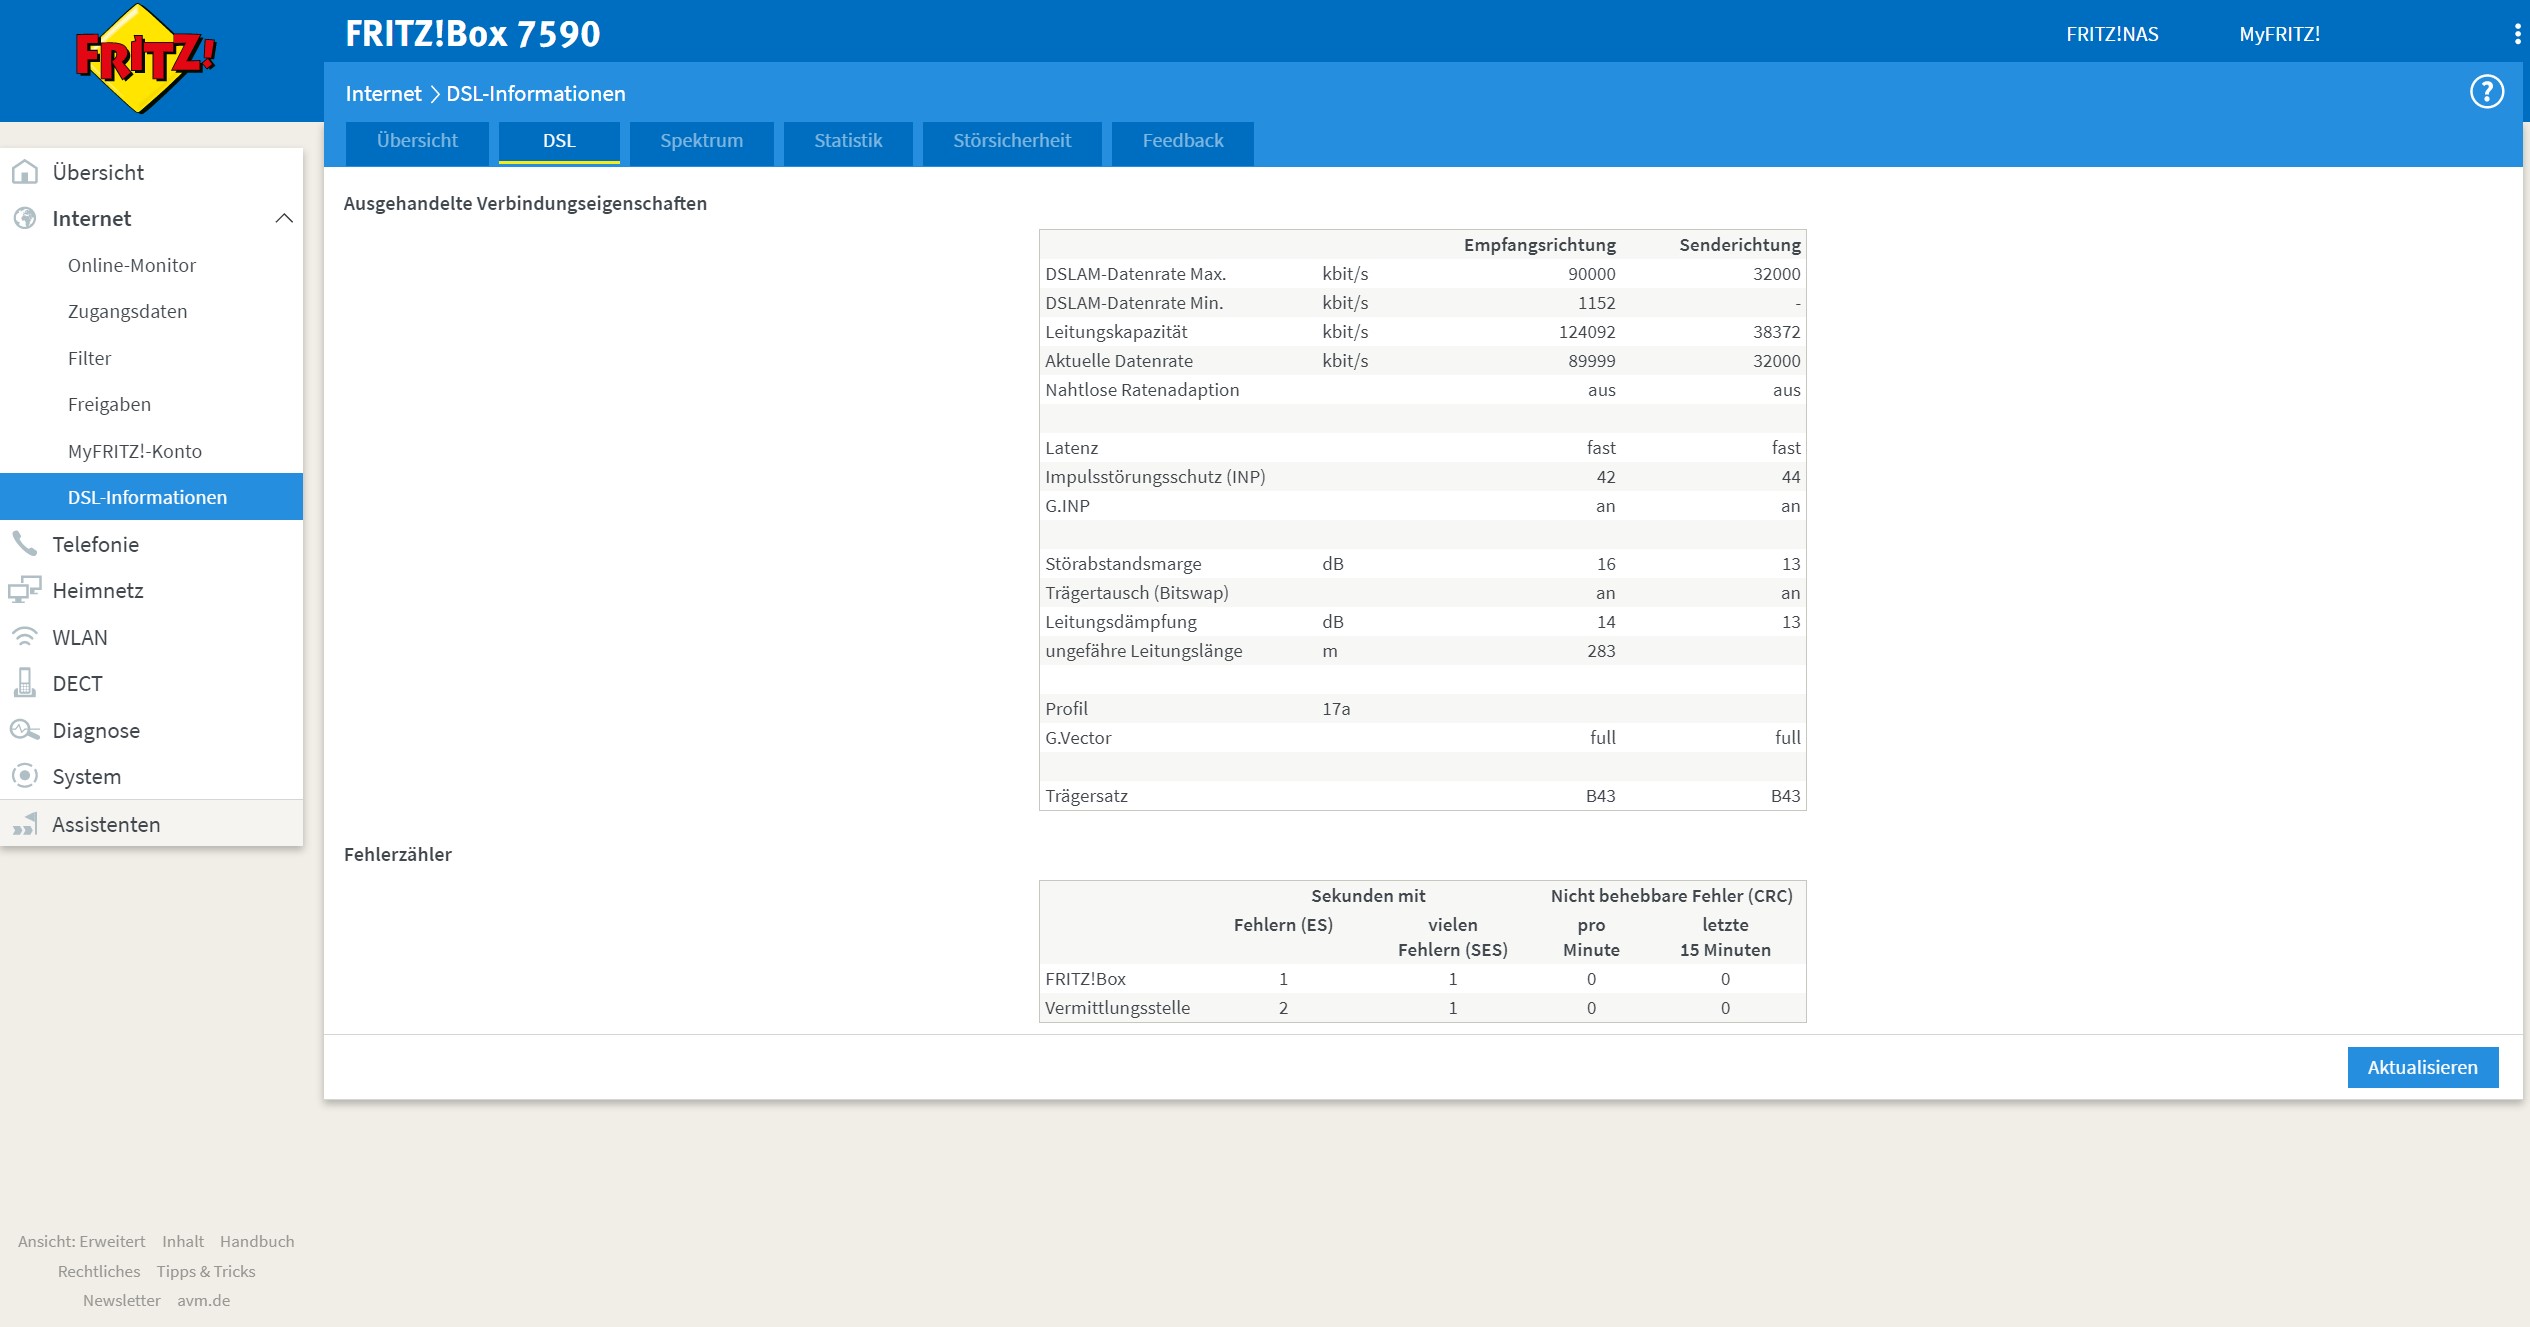Open the MyFRITZ! link in the header
The image size is (2530, 1327).
click(2279, 34)
